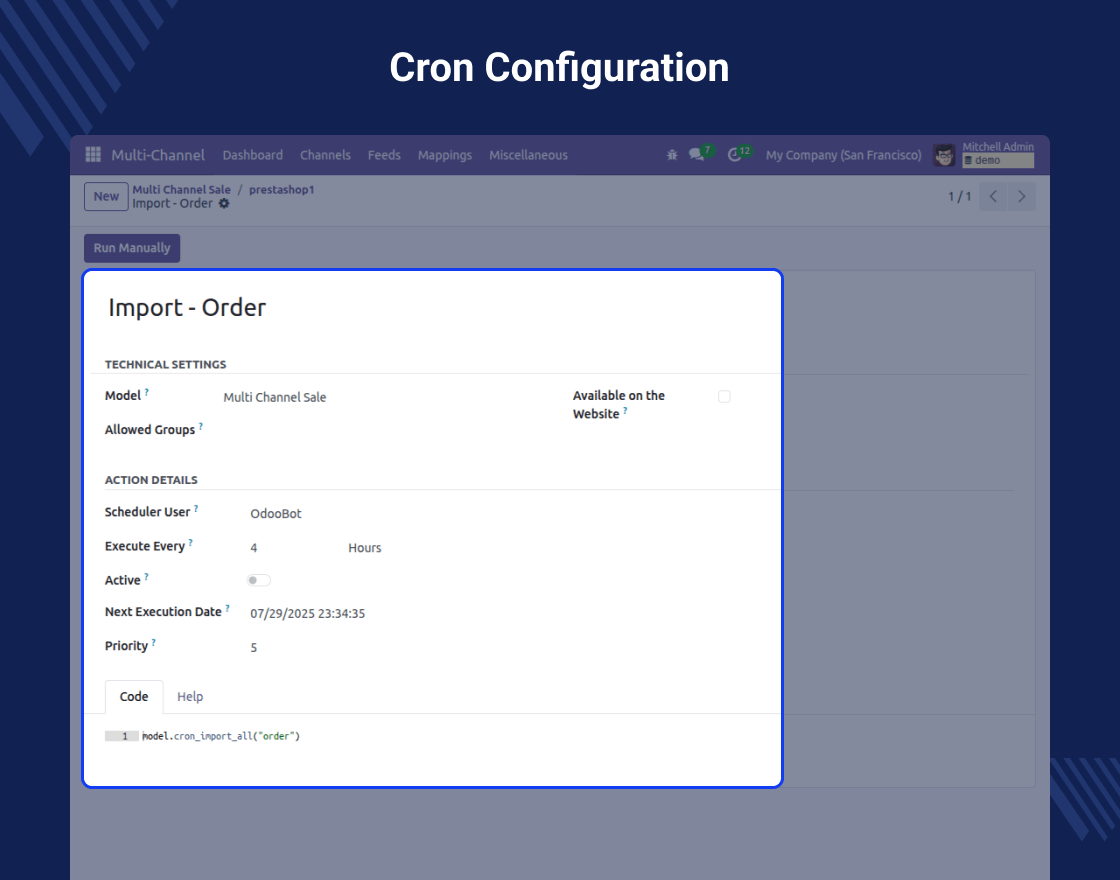Click the pager counter 1 / 1
This screenshot has height=880, width=1120.
point(959,196)
